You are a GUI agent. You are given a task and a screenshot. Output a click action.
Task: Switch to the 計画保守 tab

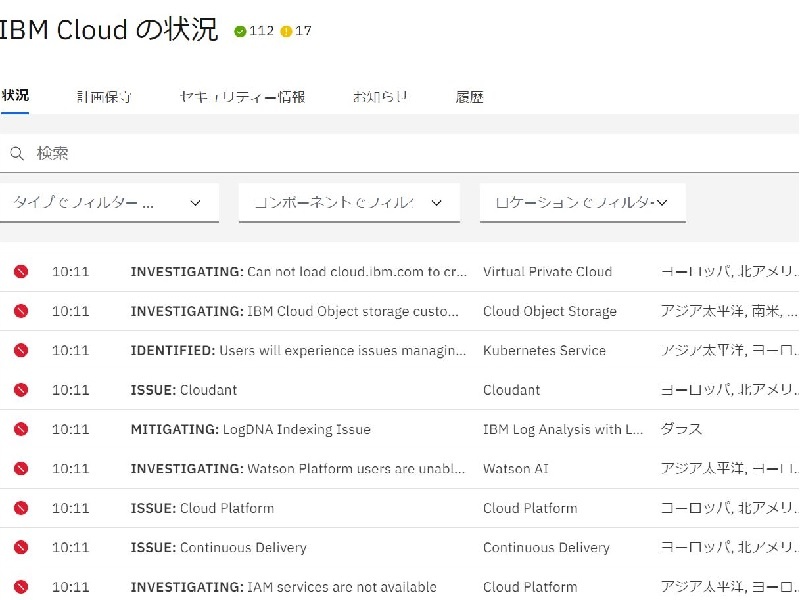point(105,97)
